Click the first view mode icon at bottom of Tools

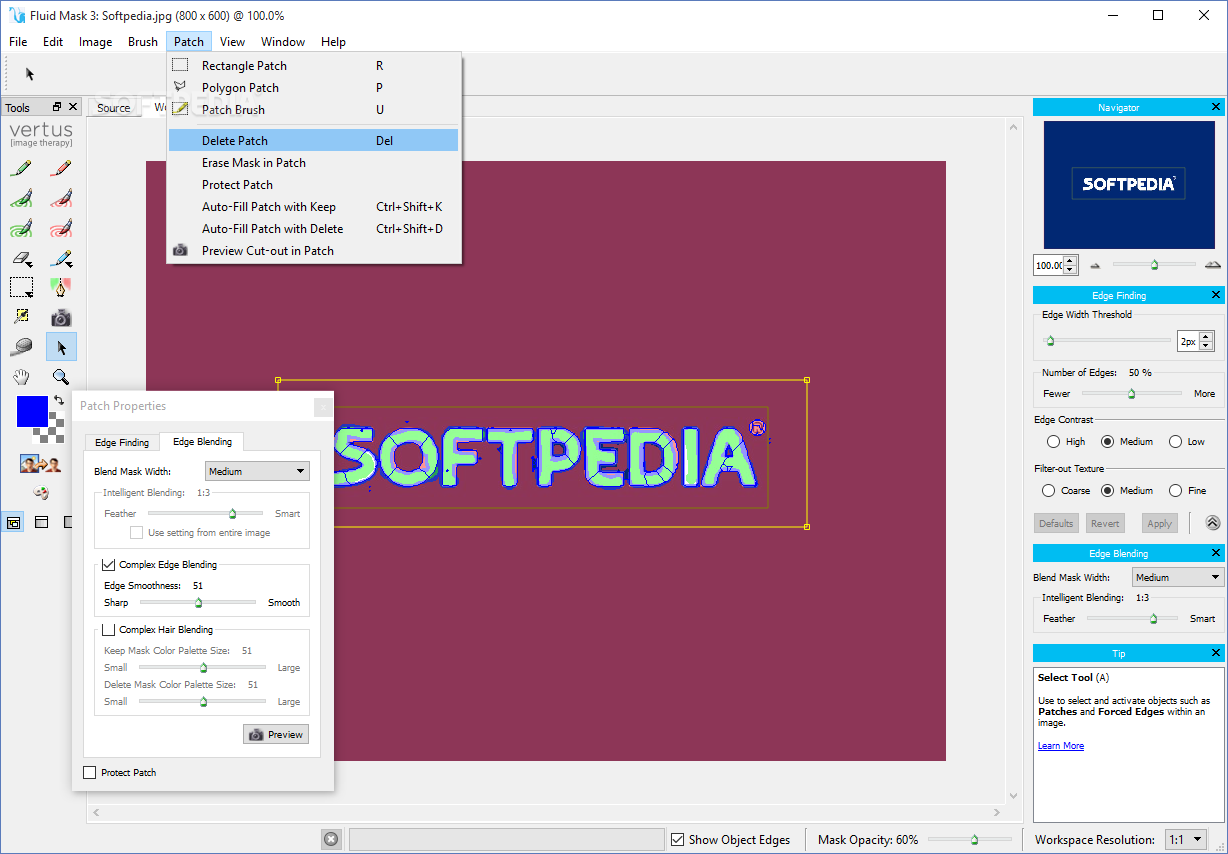point(13,522)
